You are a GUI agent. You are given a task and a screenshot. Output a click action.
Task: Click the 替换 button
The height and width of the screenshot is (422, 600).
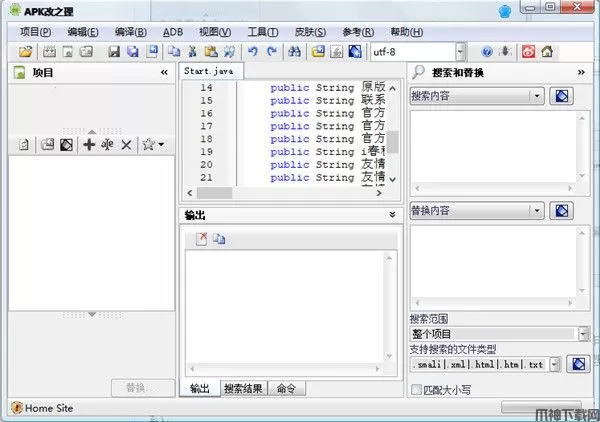tap(143, 388)
